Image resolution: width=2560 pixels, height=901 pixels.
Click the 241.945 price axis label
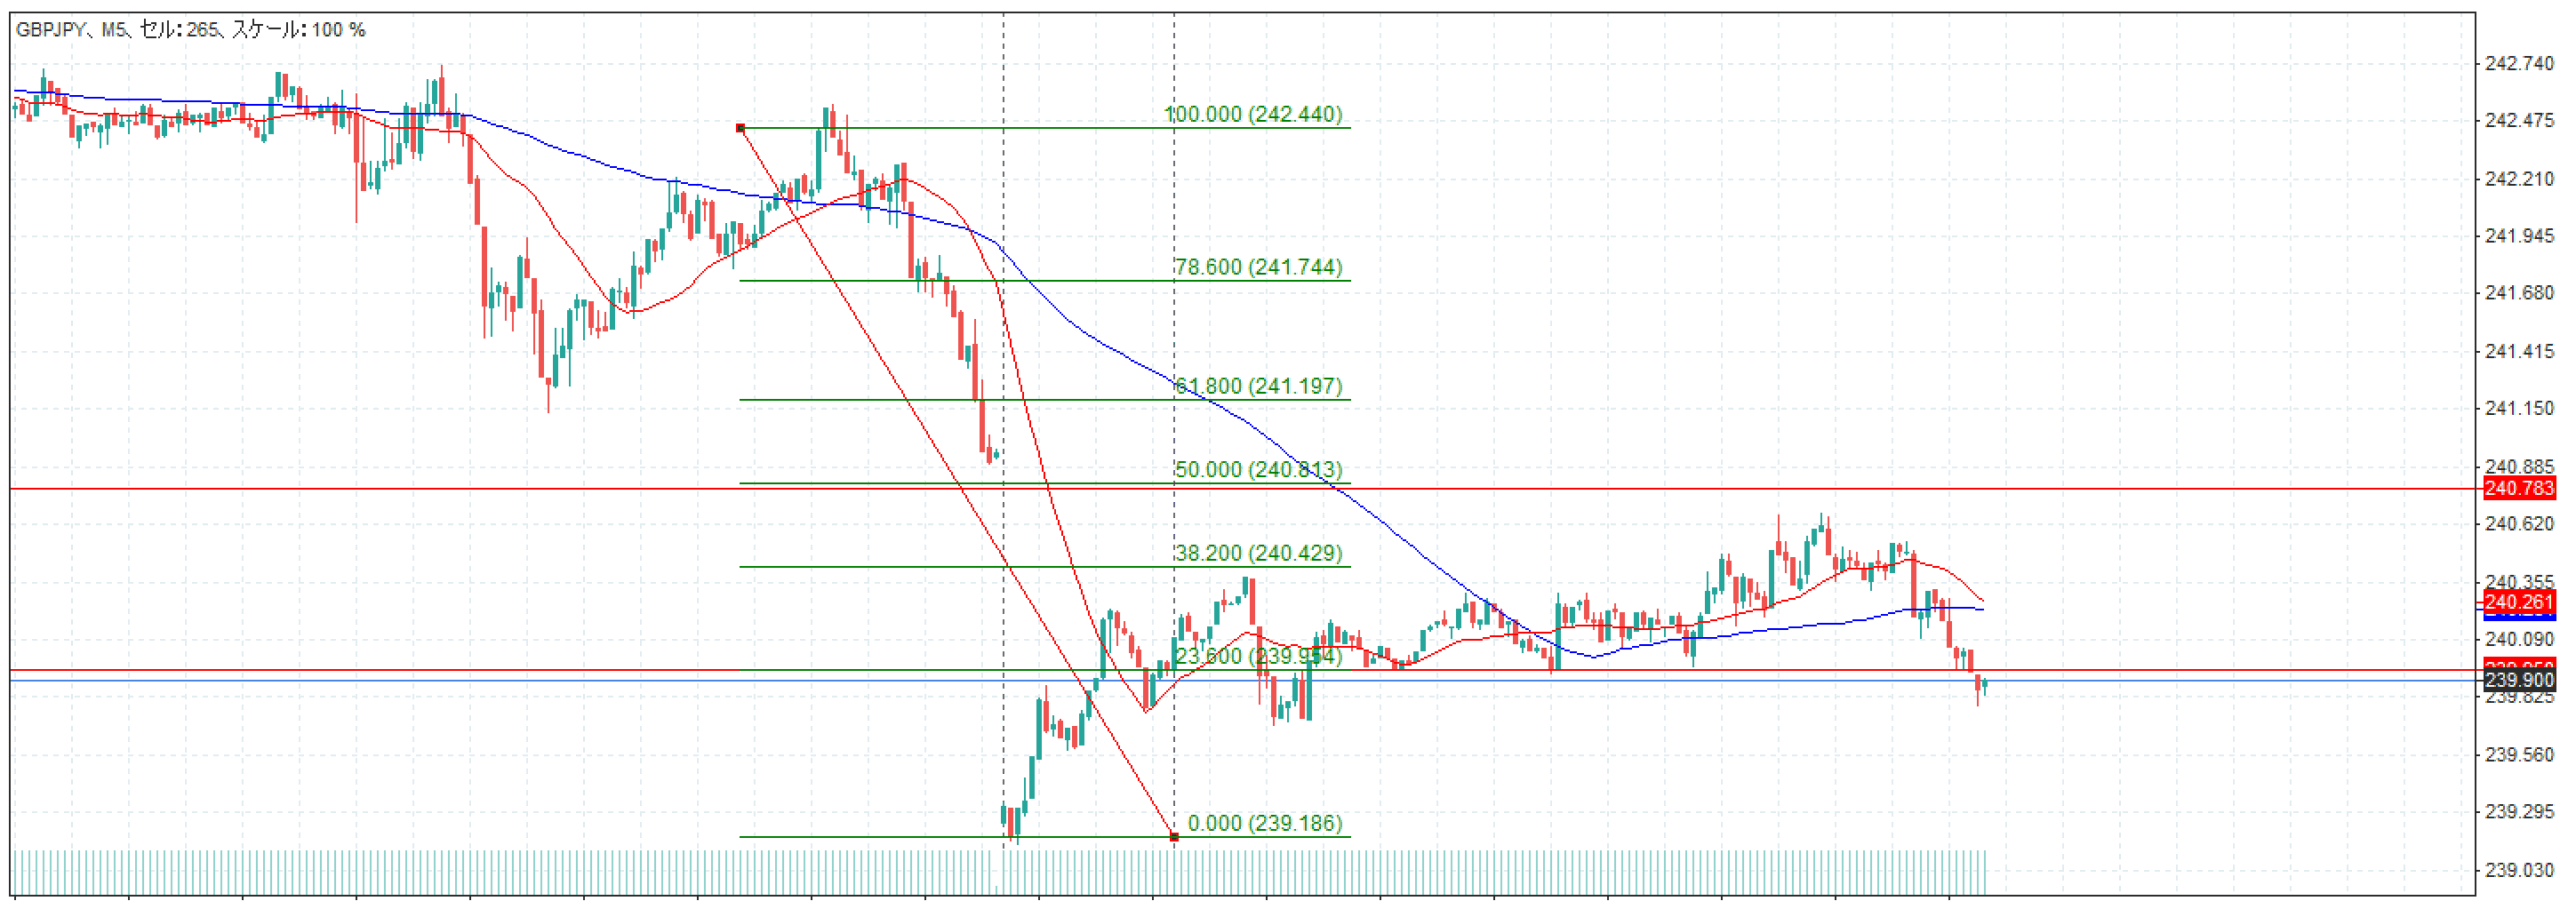(2517, 236)
